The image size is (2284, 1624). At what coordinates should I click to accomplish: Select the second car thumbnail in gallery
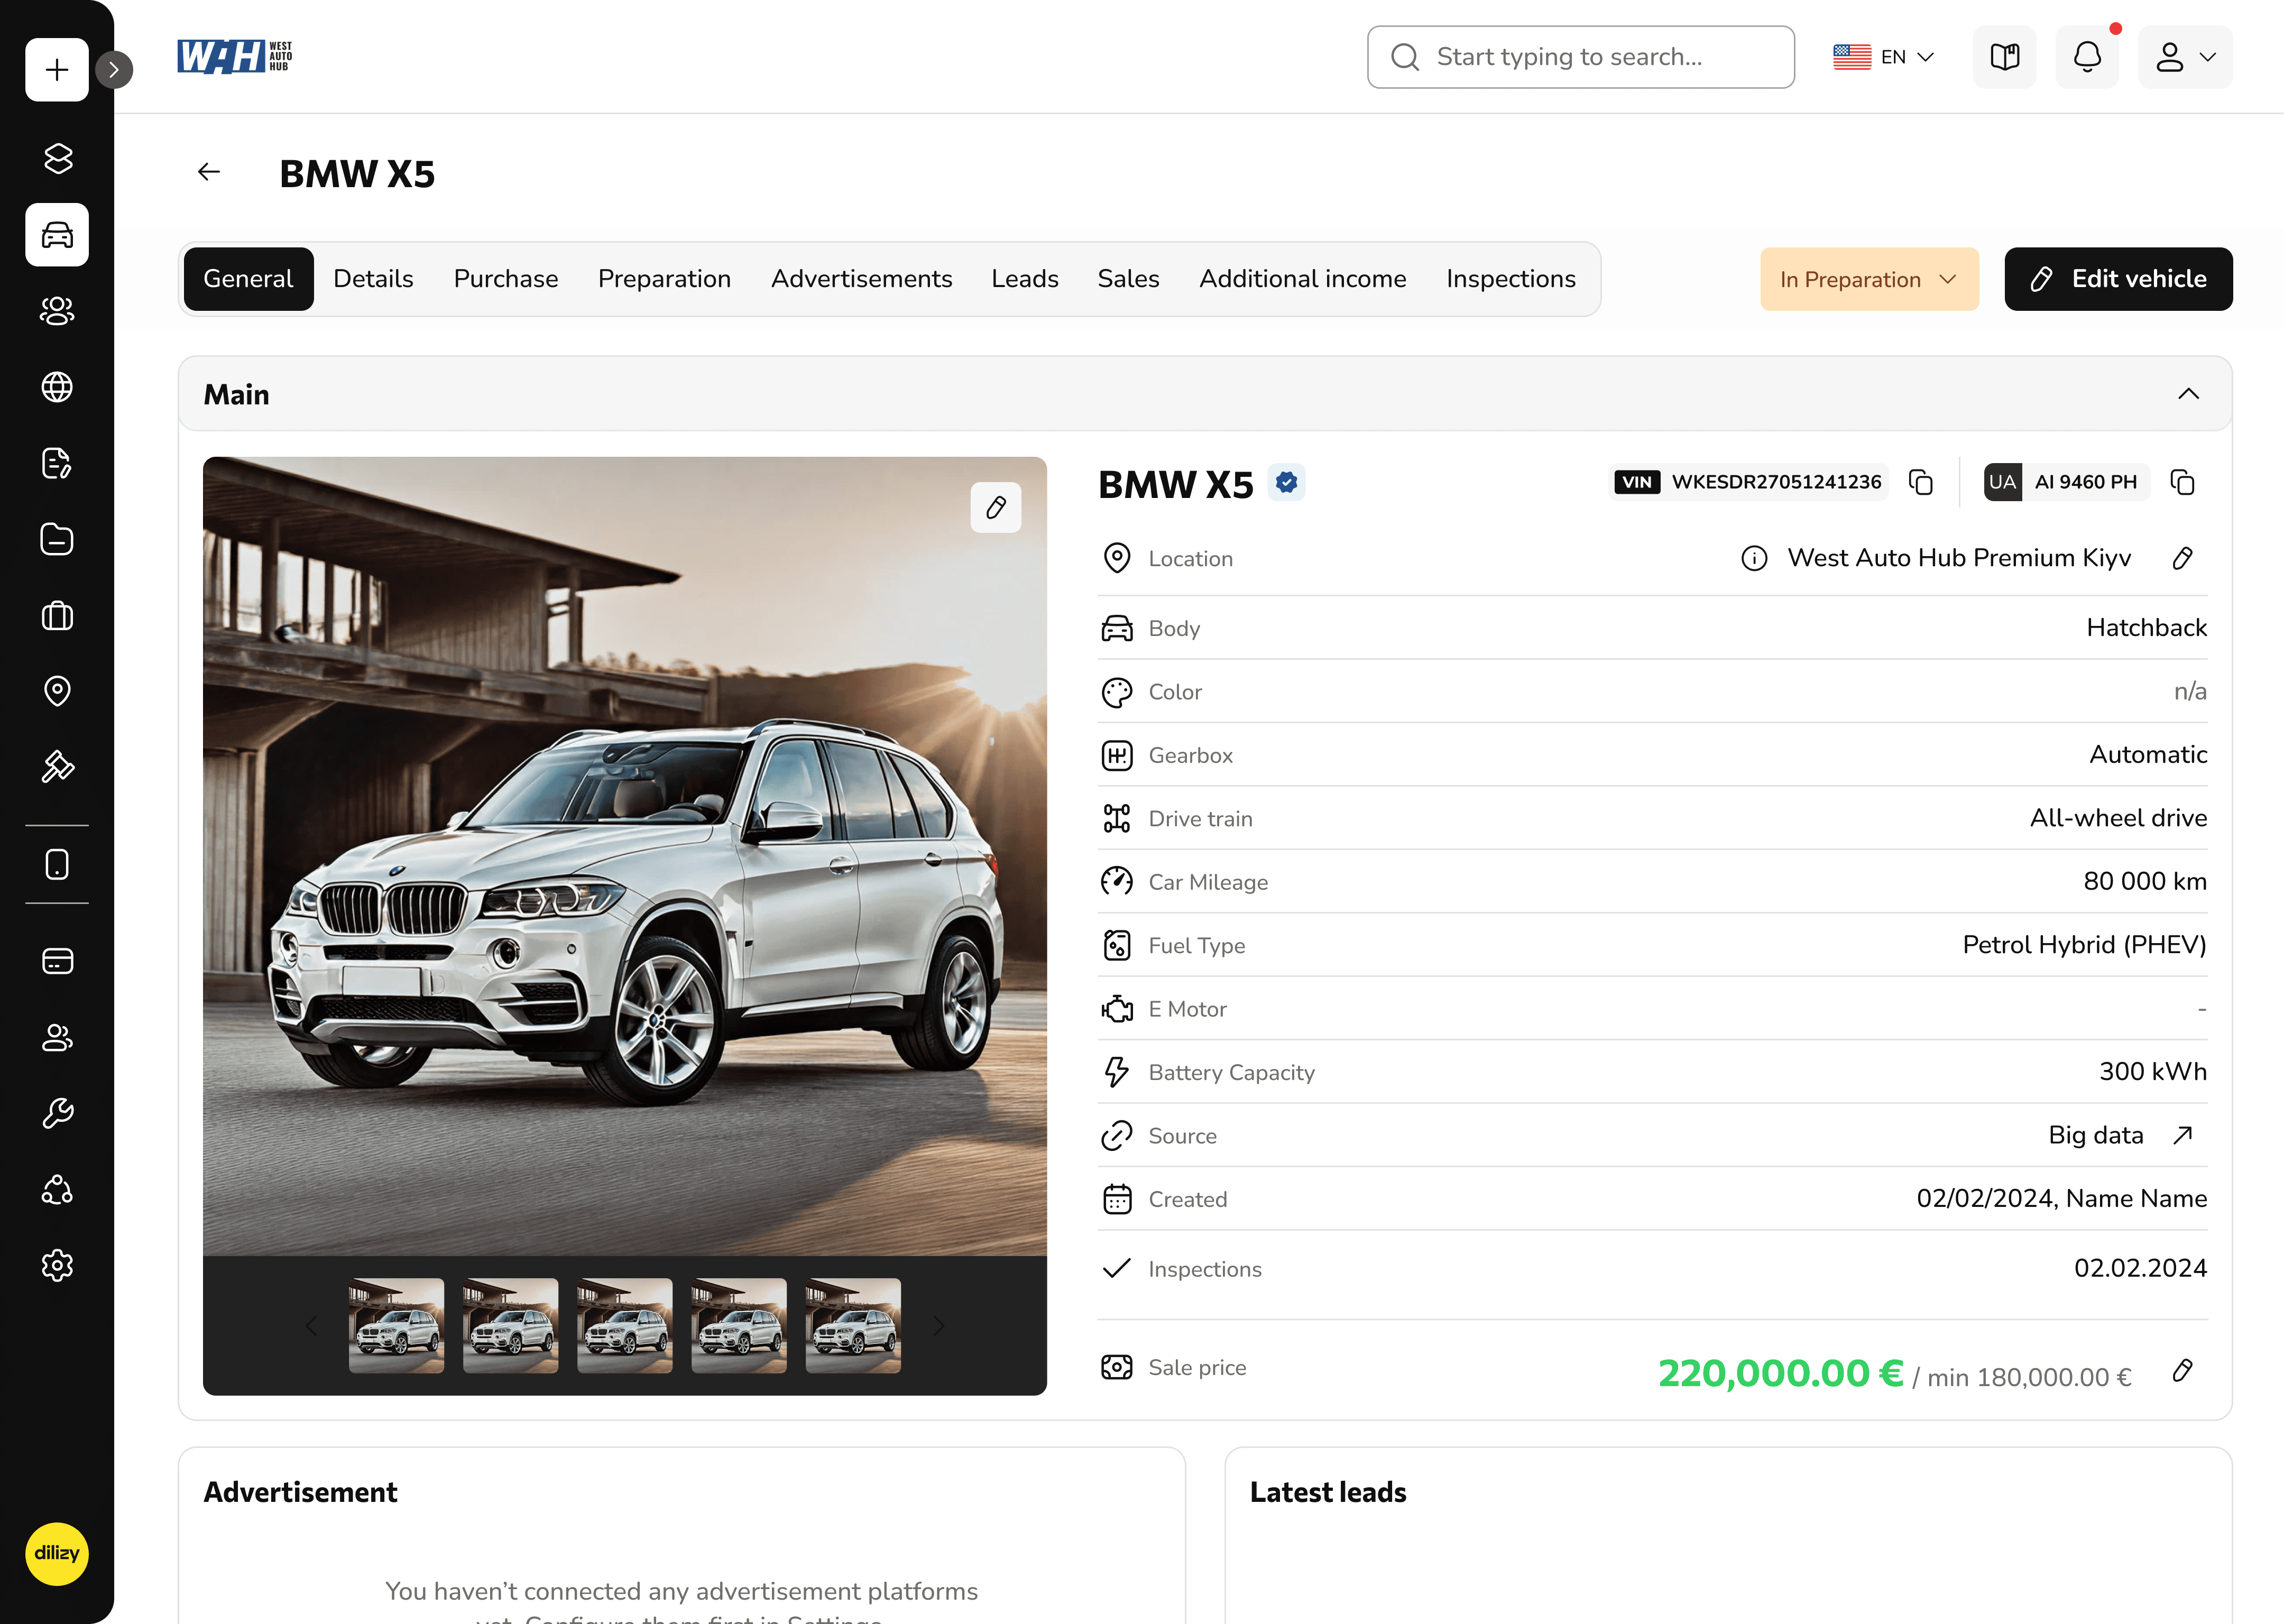pos(510,1325)
